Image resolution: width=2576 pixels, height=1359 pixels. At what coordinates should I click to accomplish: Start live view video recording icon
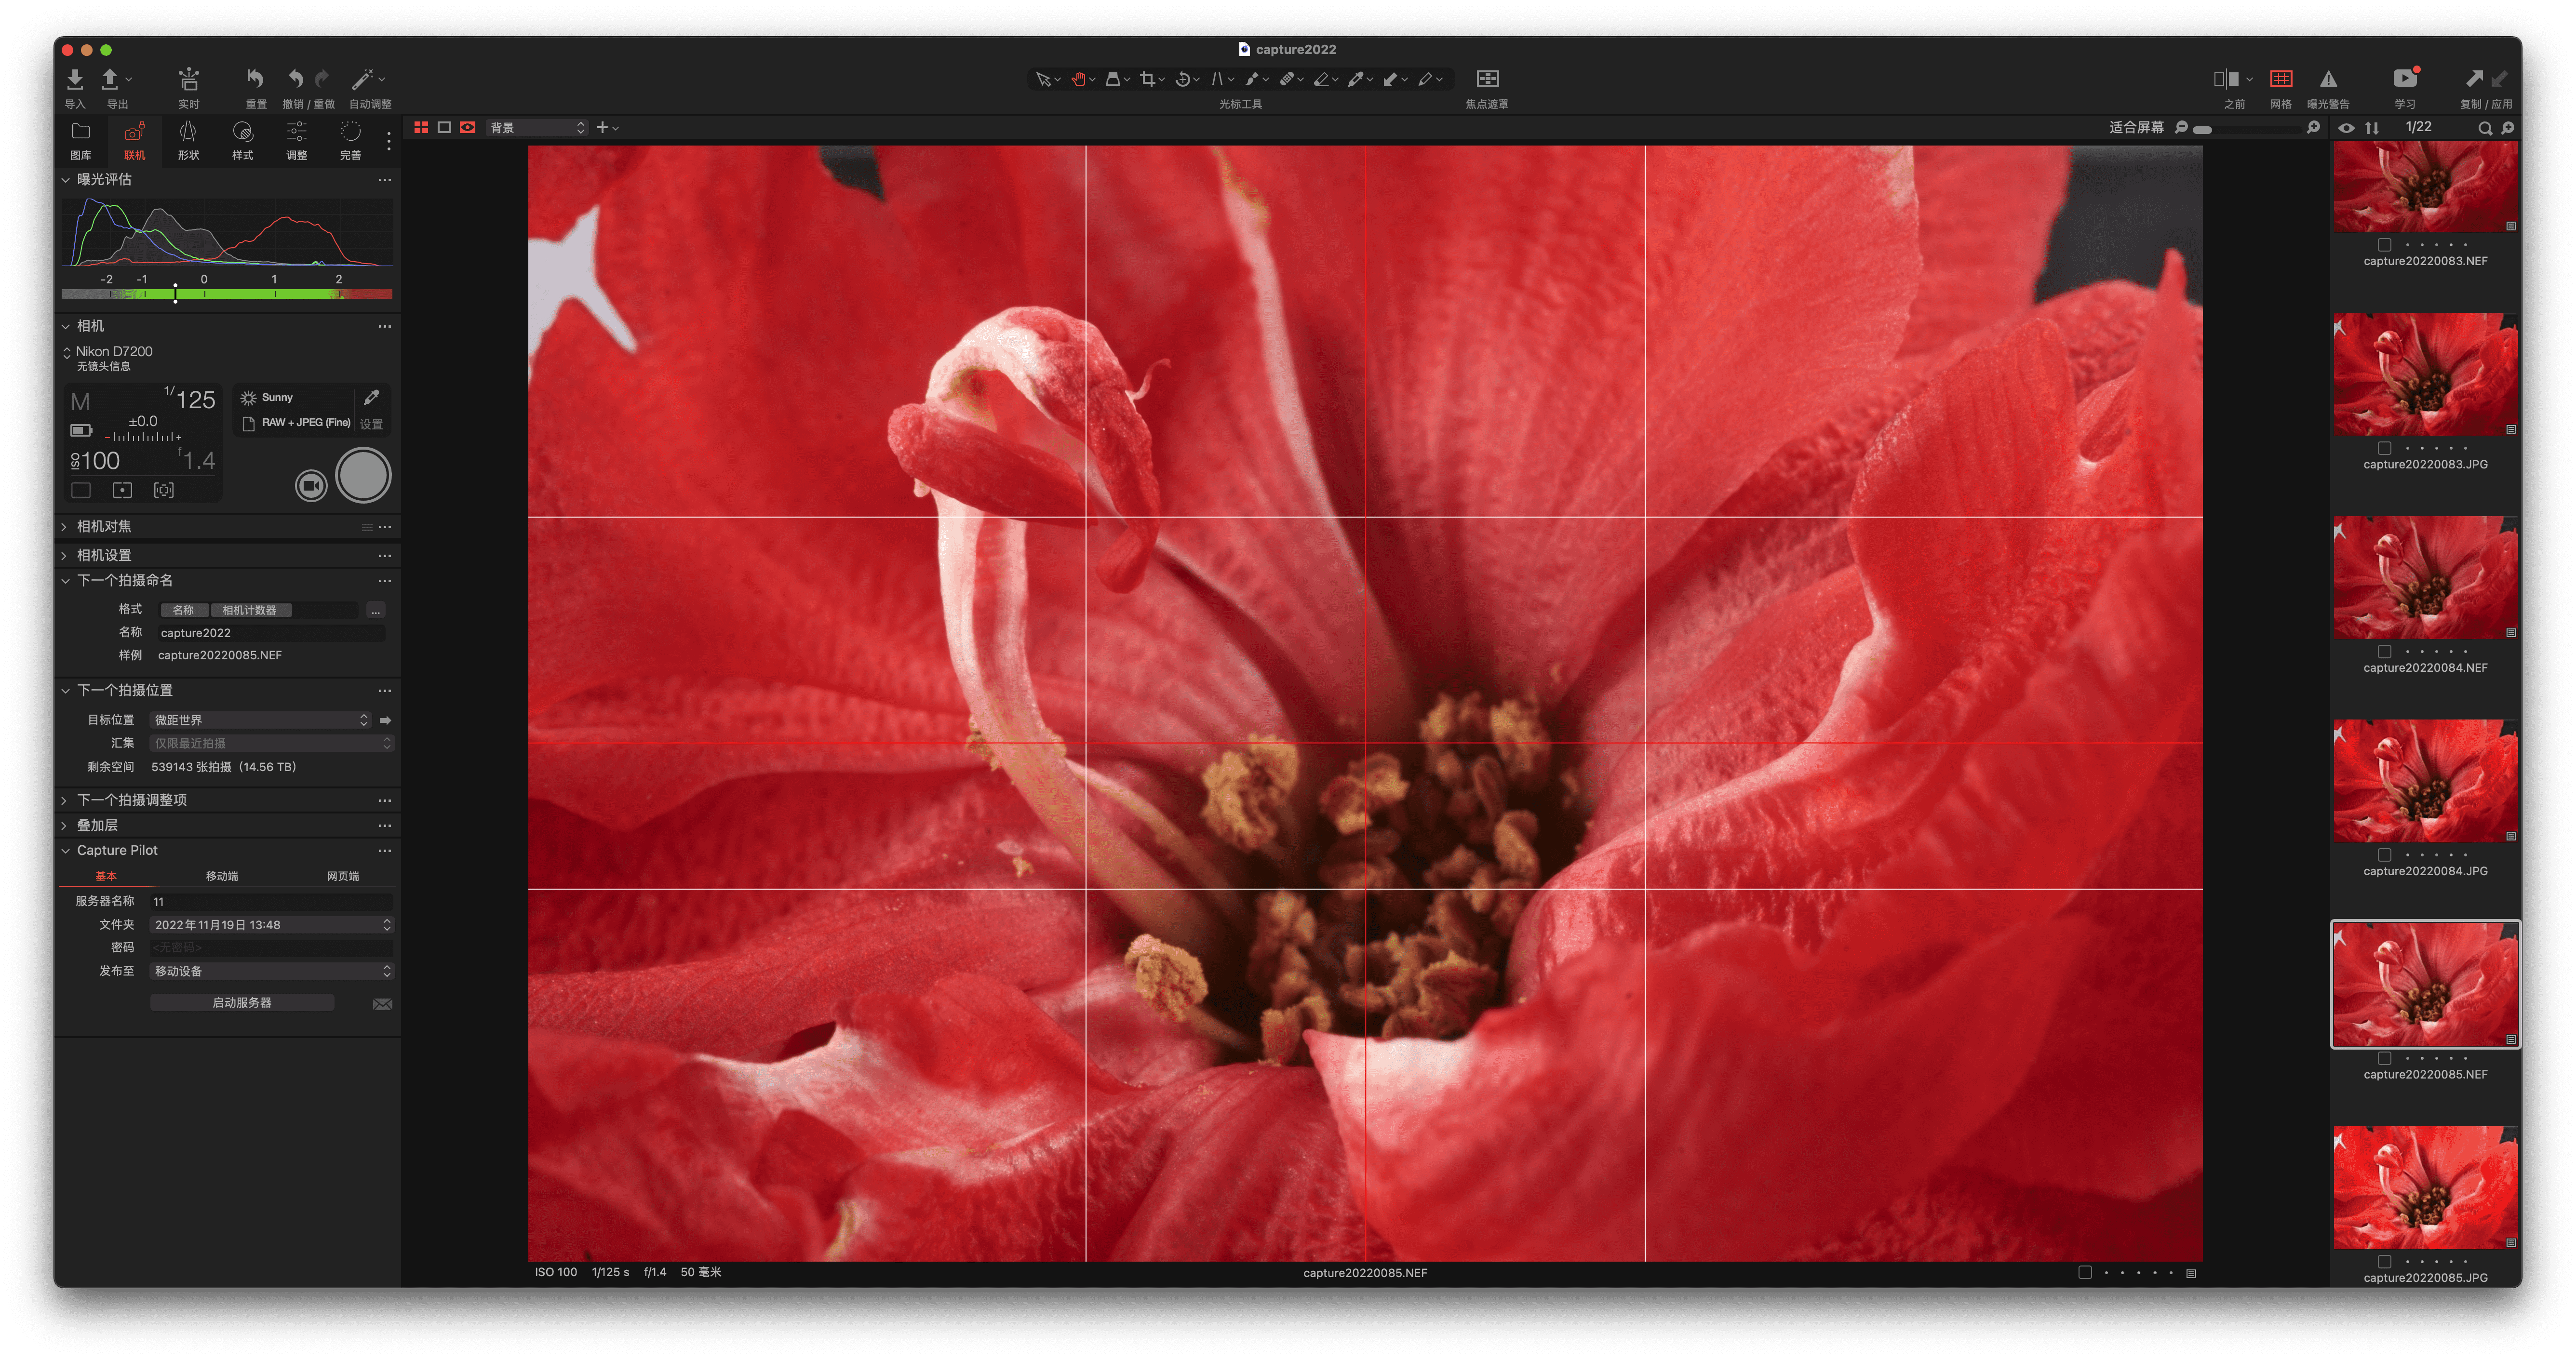click(311, 486)
